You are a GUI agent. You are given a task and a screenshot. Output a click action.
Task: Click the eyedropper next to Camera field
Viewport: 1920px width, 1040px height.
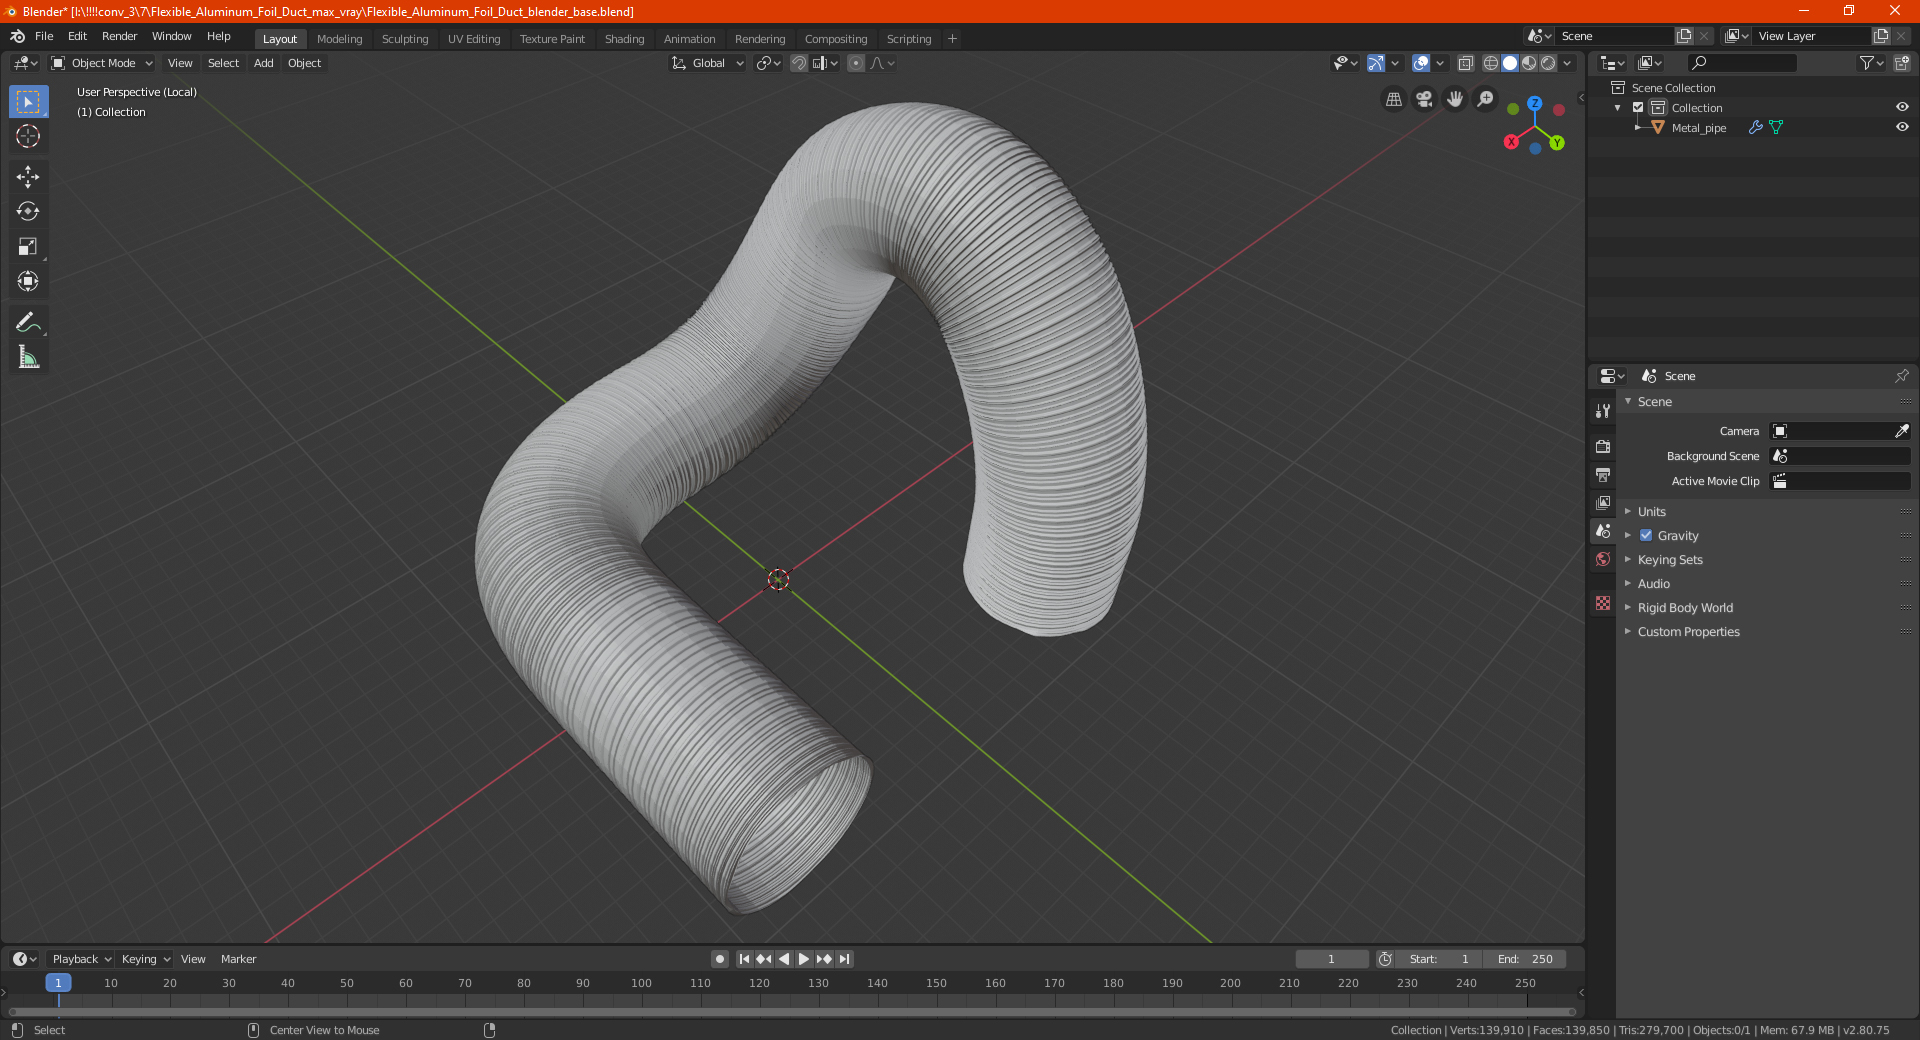point(1901,431)
